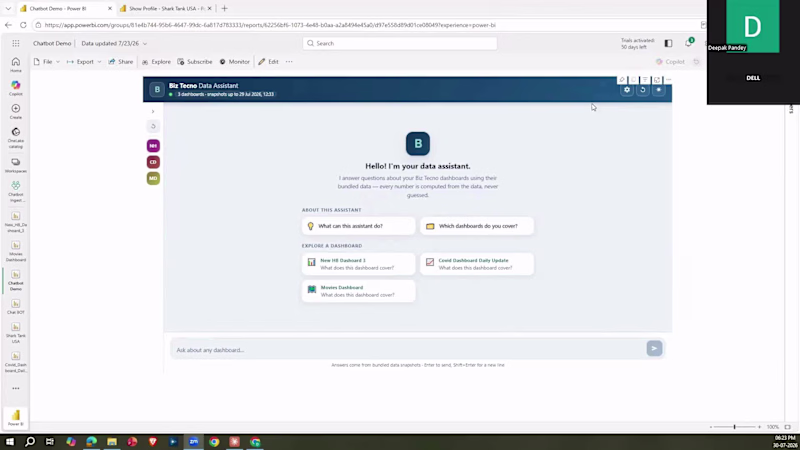
Task: Open Shark Tank USA report in sidebar
Action: coord(16,332)
